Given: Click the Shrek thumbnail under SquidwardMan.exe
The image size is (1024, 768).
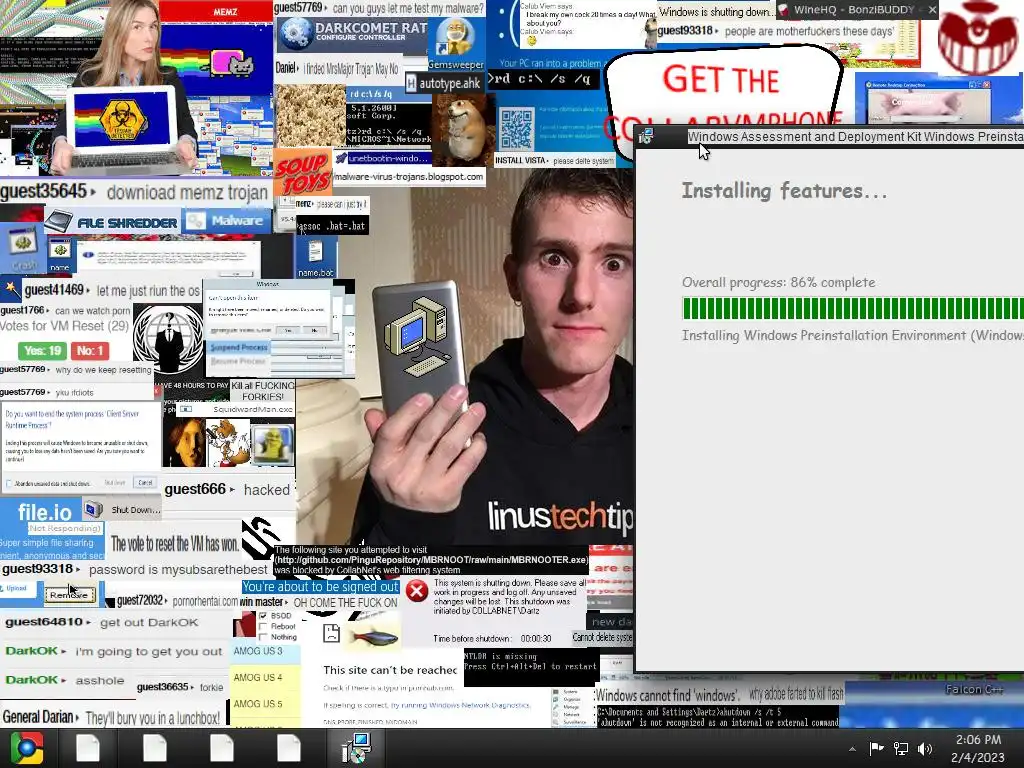Looking at the screenshot, I should pos(272,444).
